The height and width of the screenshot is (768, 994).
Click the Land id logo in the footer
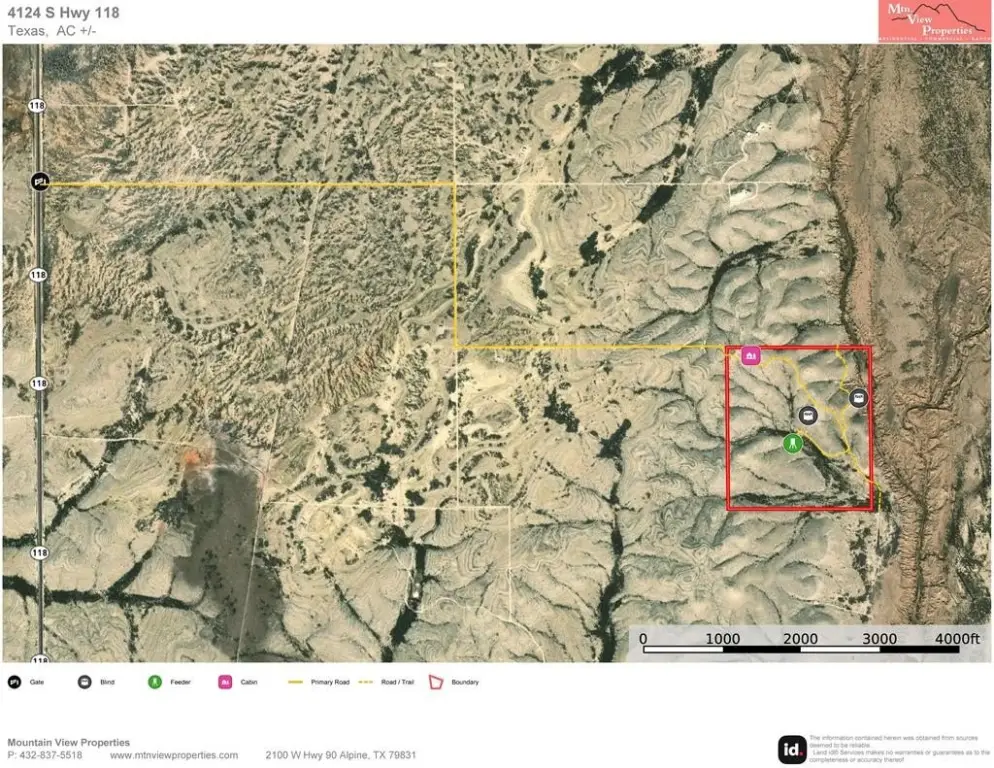(x=792, y=749)
